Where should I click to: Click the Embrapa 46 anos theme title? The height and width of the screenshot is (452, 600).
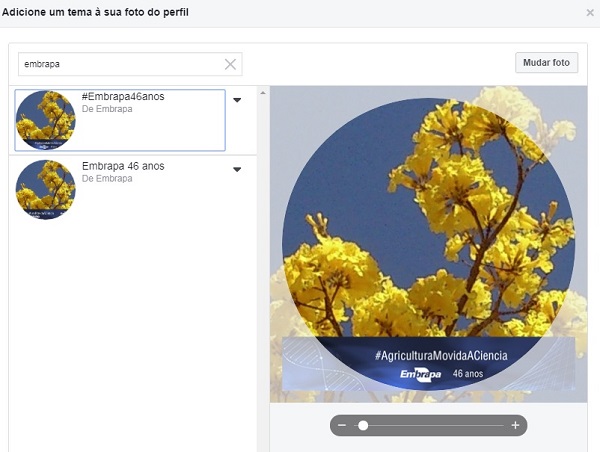pos(123,166)
